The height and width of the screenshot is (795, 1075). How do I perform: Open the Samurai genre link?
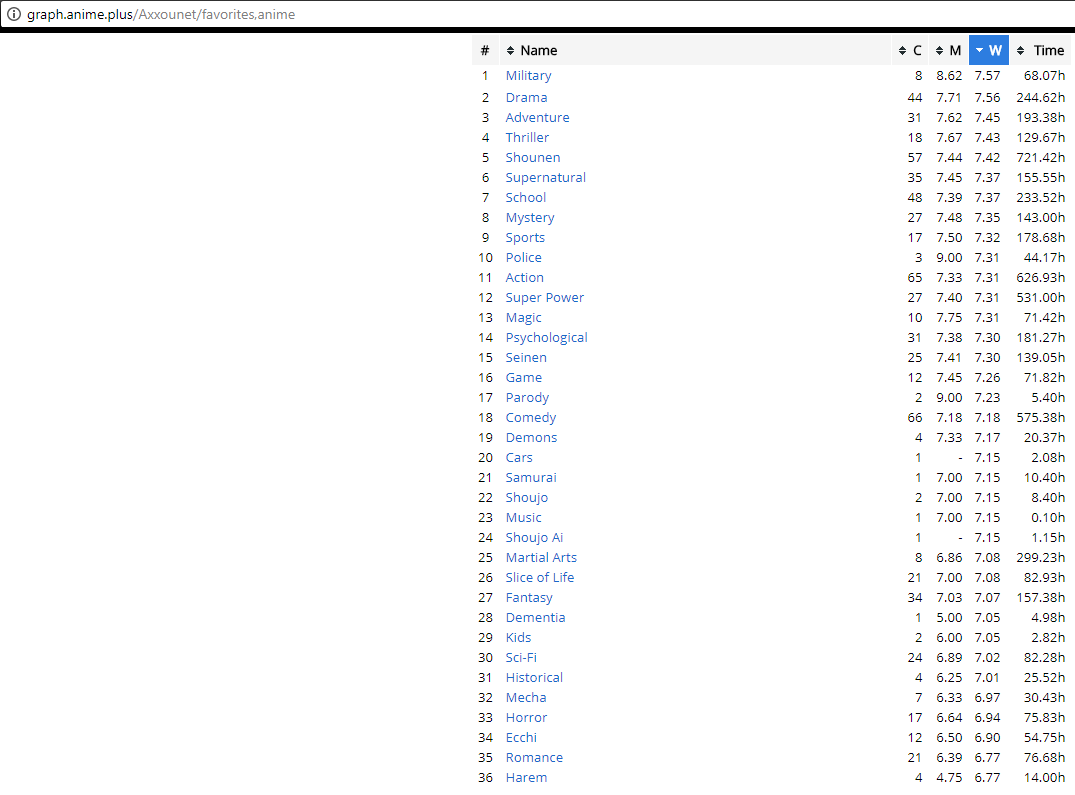tap(531, 477)
